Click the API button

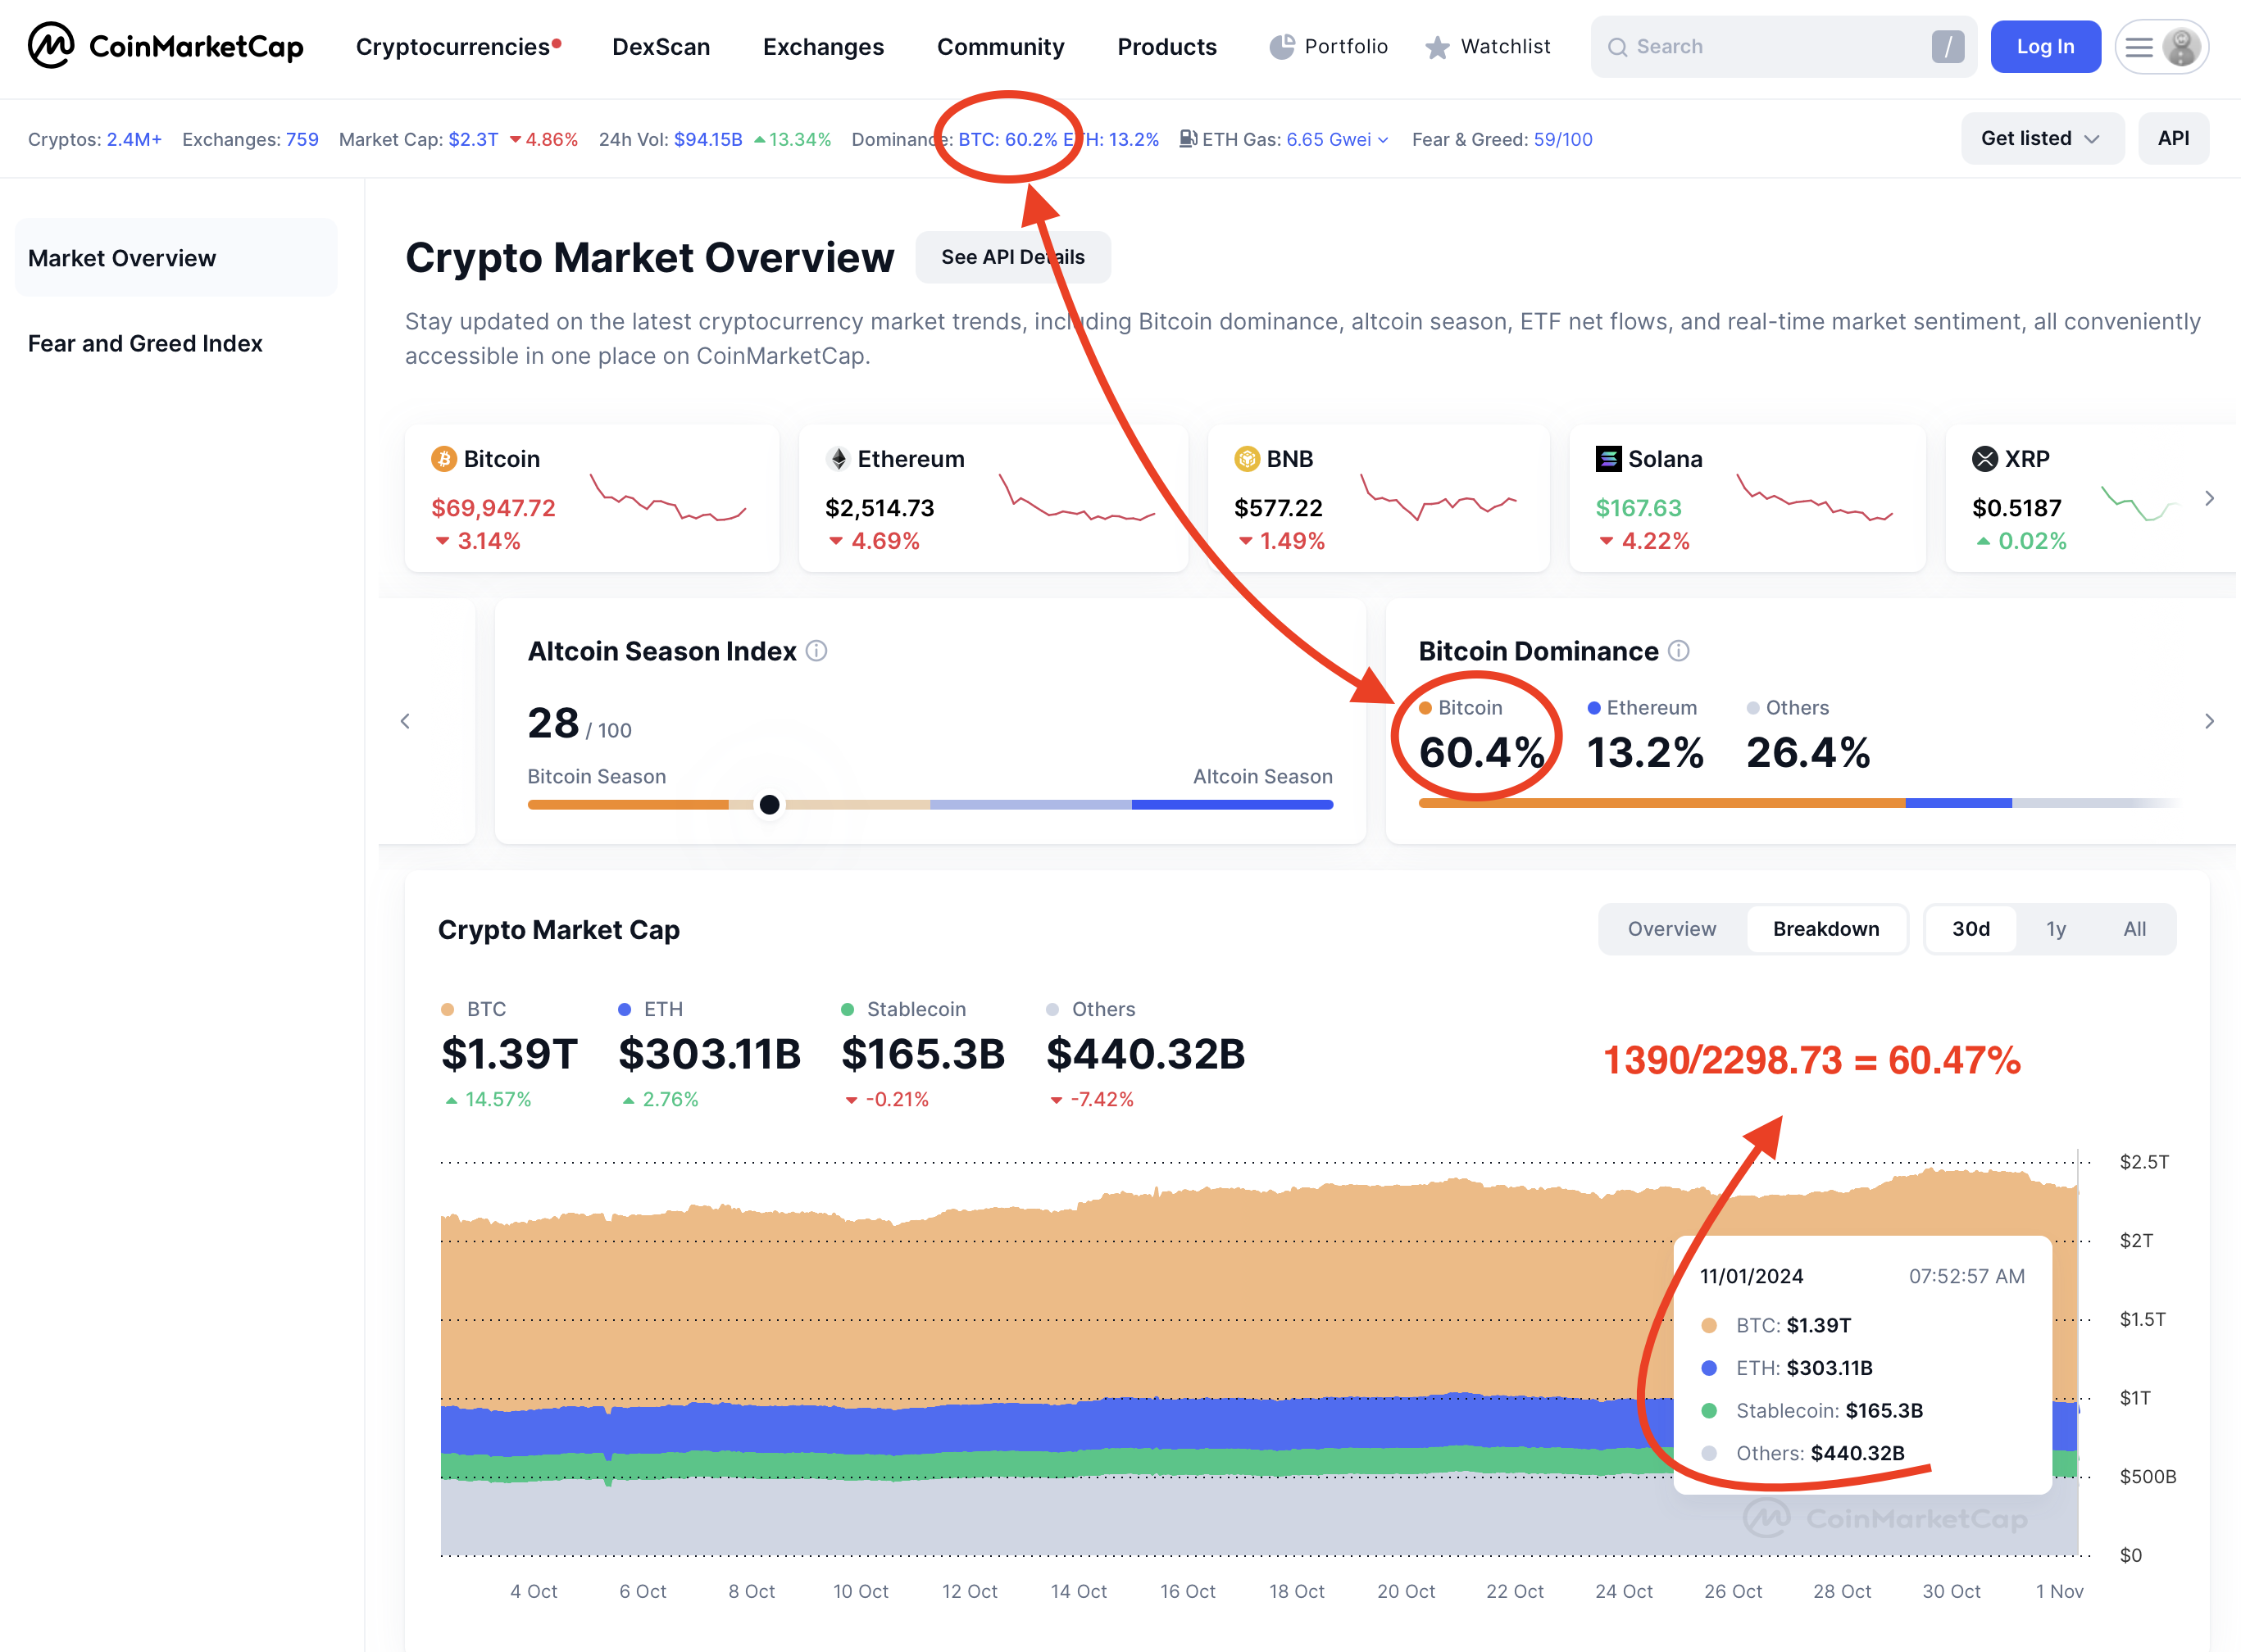tap(2174, 138)
